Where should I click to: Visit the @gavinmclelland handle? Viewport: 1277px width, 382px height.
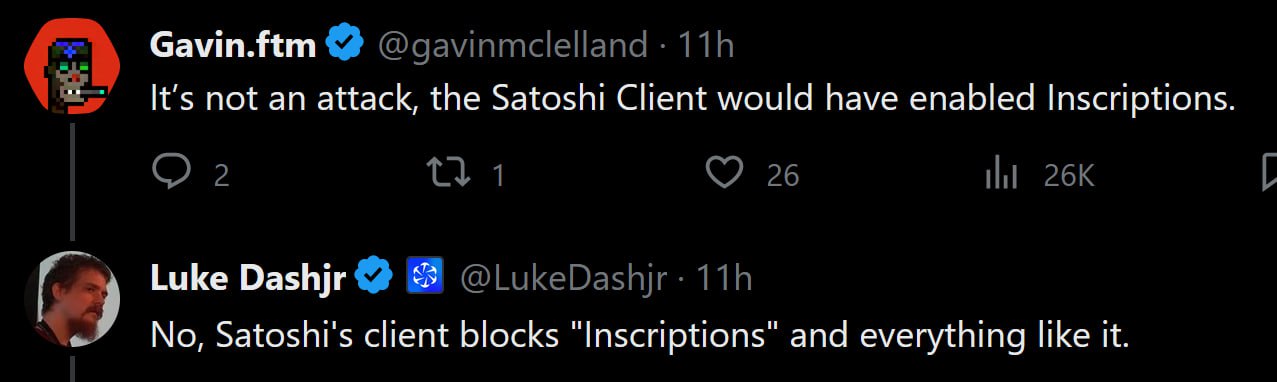511,45
